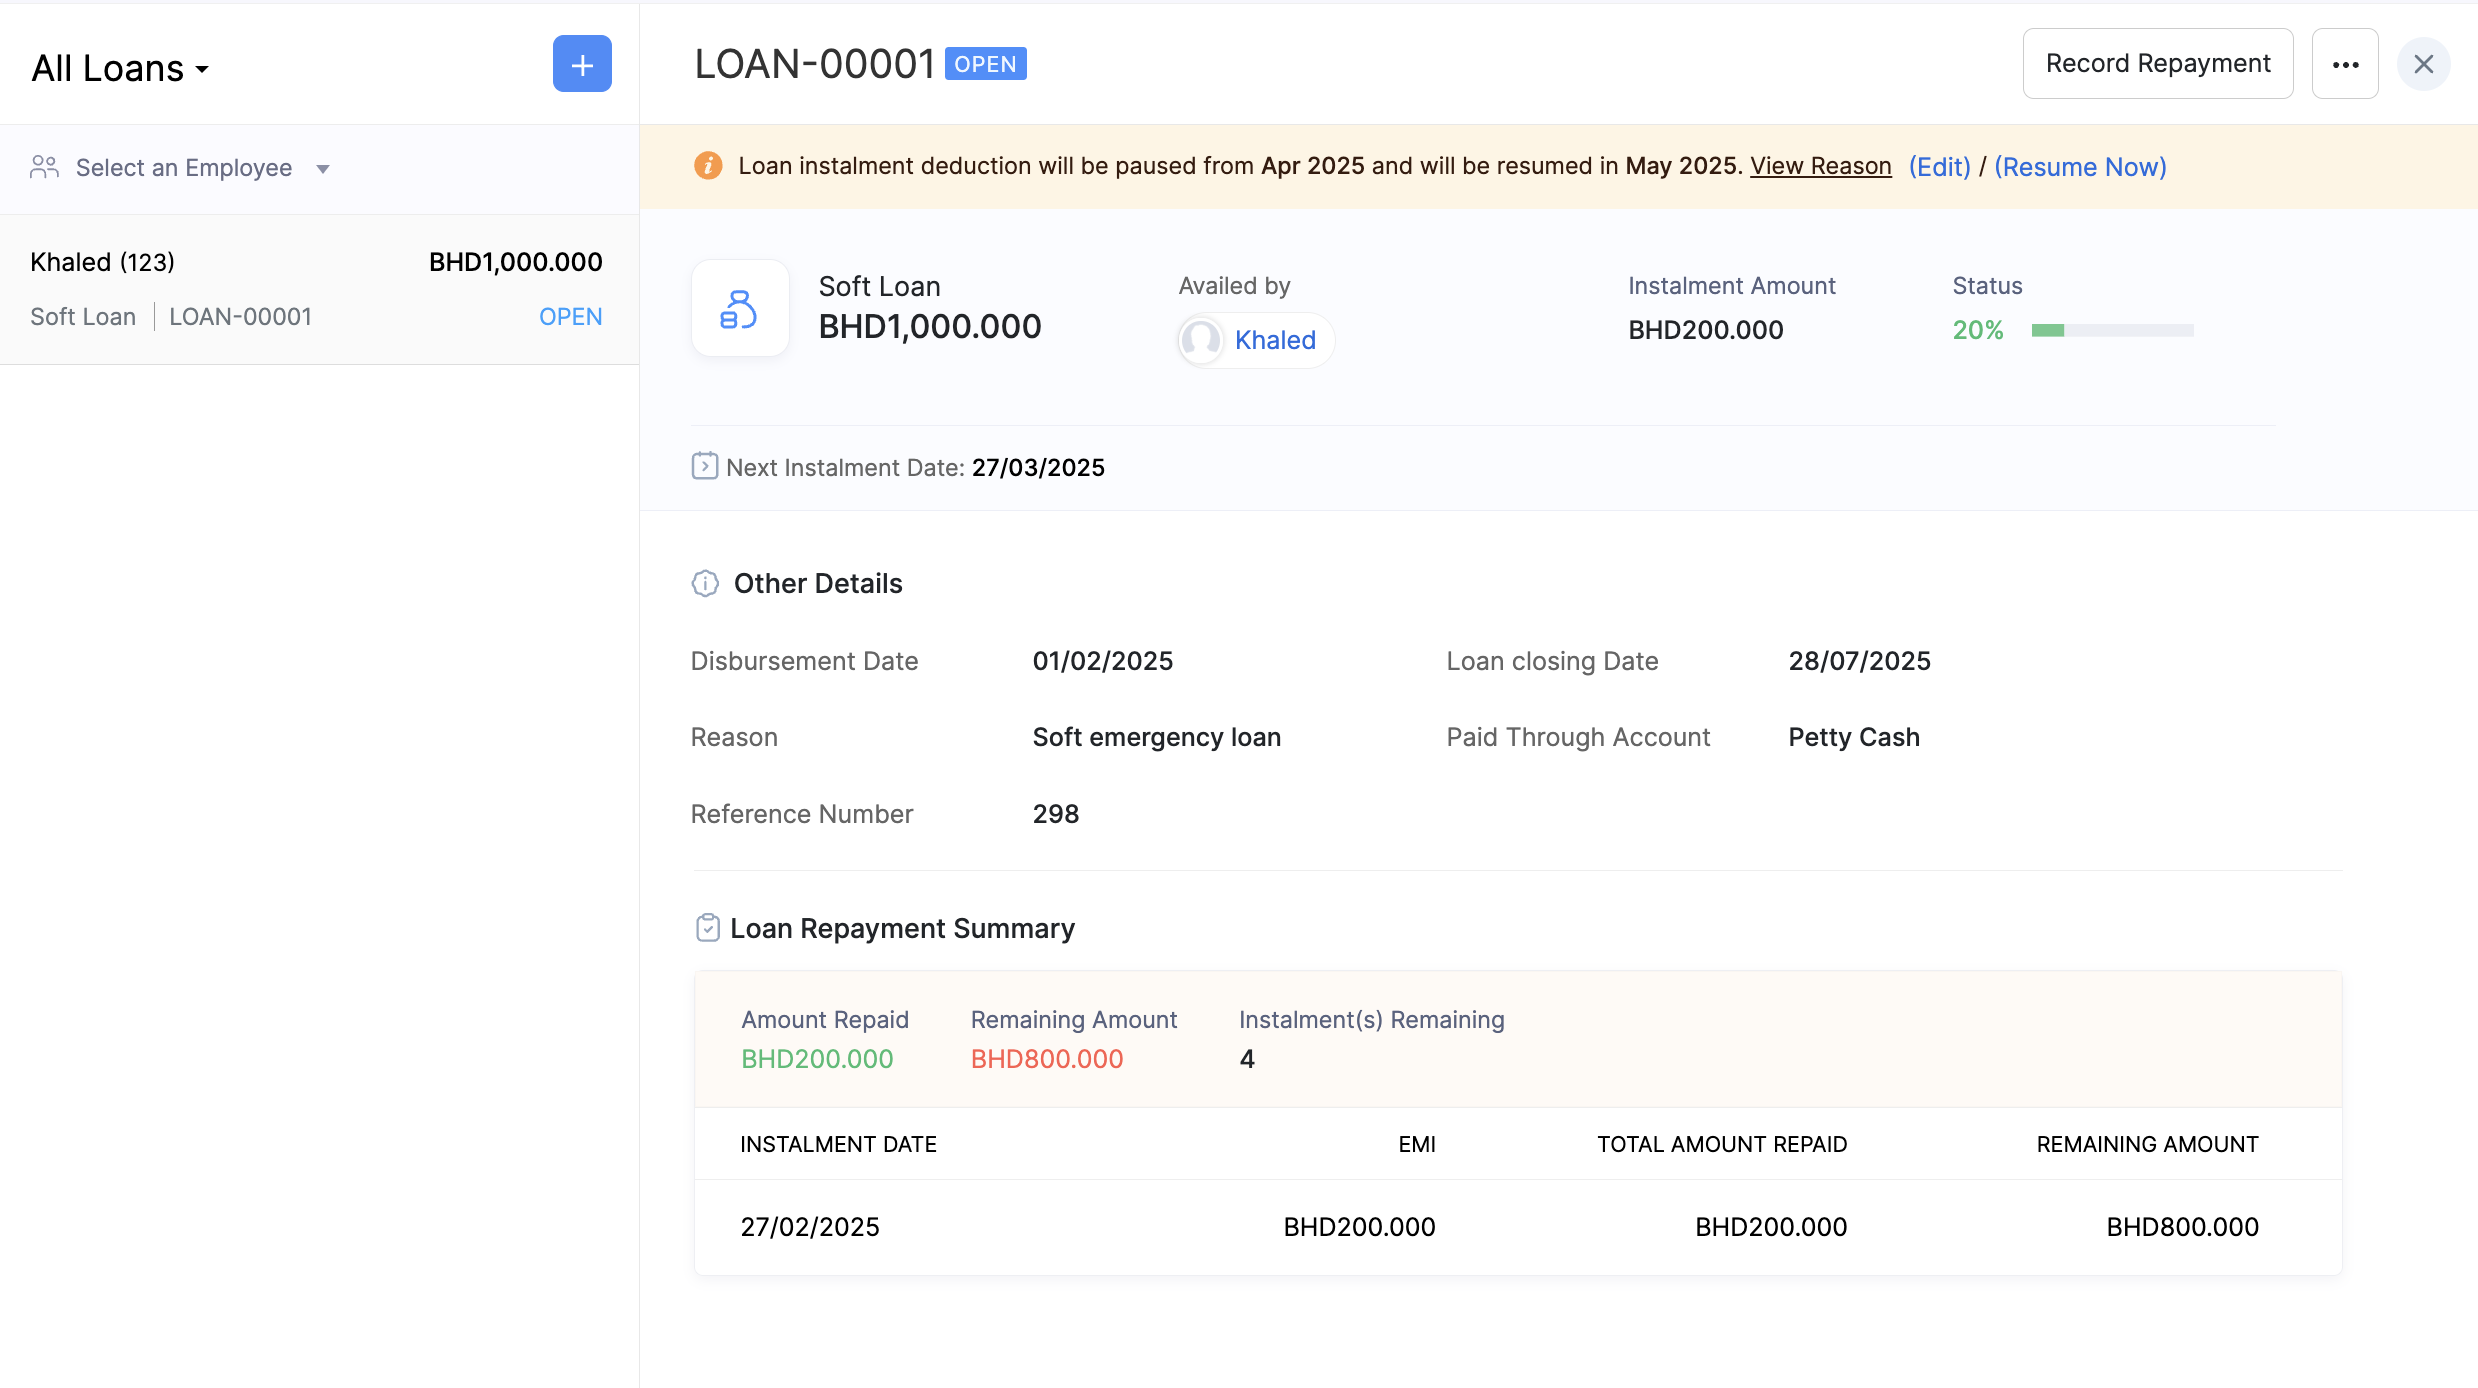
Task: Click the 20% status progress bar
Action: click(2110, 330)
